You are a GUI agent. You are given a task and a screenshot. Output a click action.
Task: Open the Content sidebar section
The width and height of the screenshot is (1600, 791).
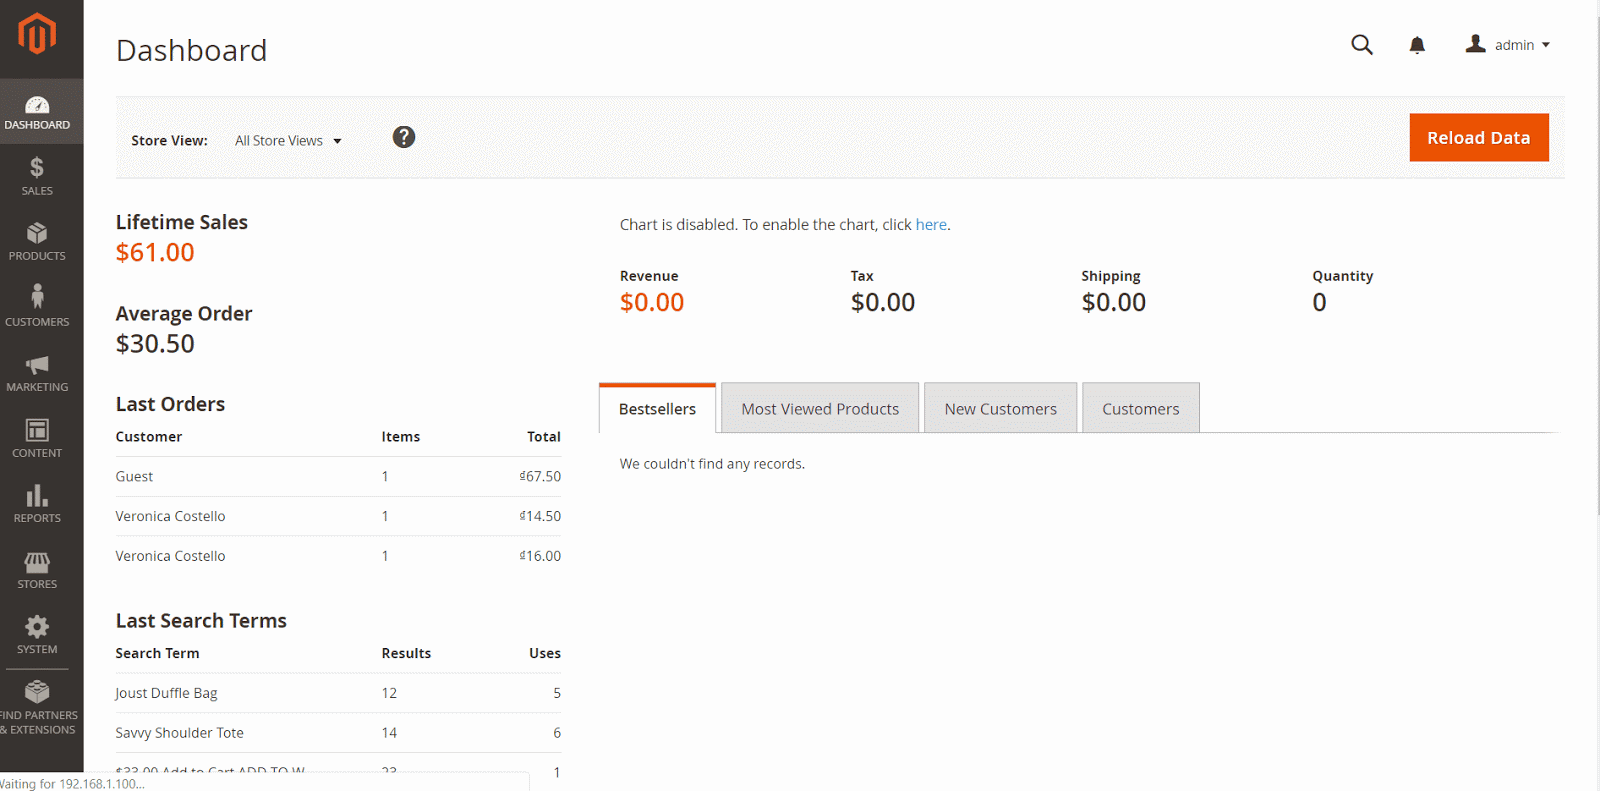[37, 438]
